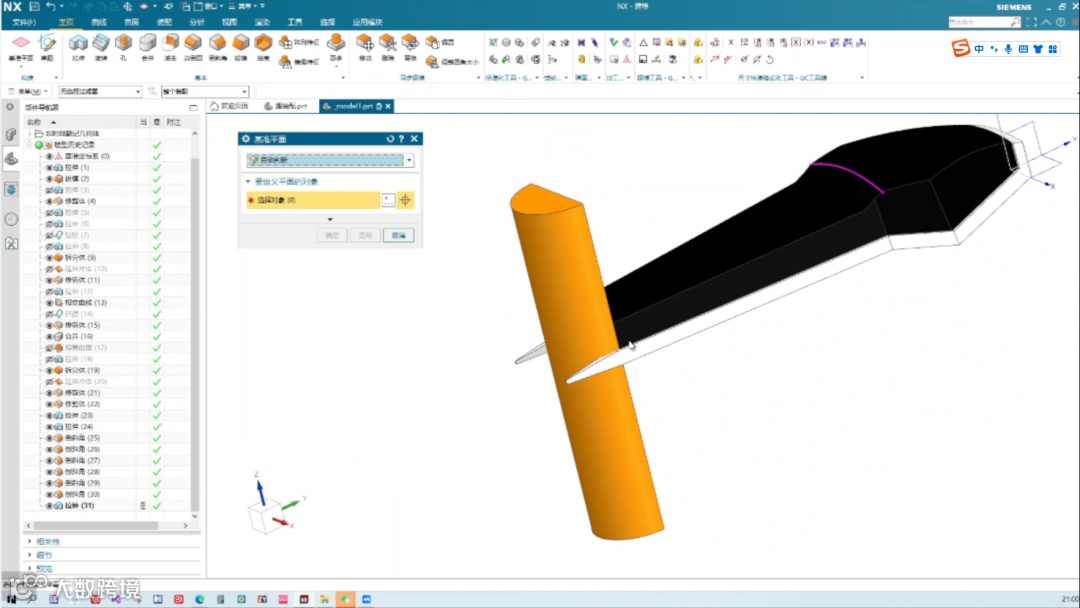Select the Chamfer (倒斜角) ribbon tool
This screenshot has height=608, width=1080.
click(x=217, y=46)
